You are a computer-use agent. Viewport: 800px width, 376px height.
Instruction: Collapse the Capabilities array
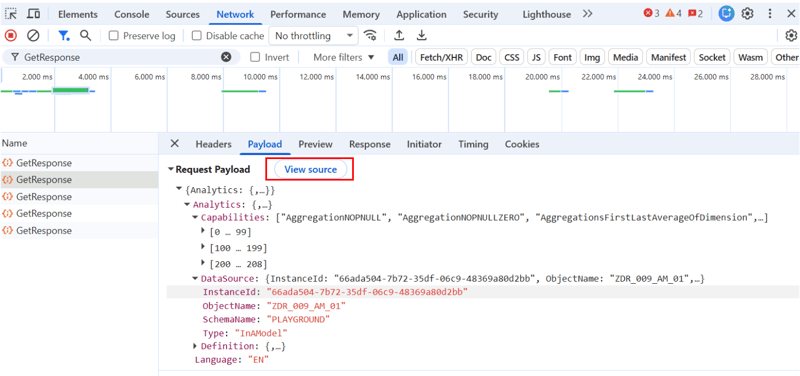coord(195,218)
